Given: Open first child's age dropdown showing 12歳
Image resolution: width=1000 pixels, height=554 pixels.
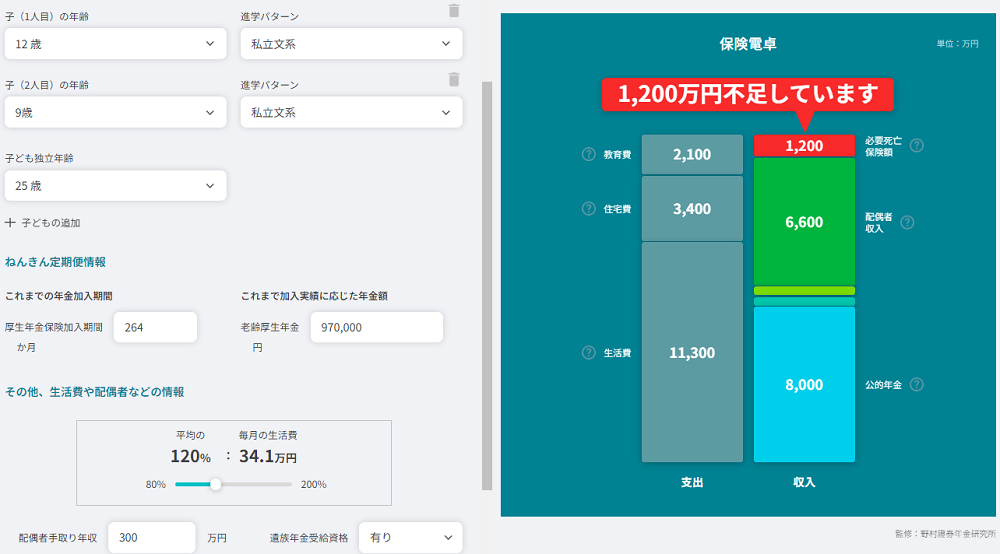Looking at the screenshot, I should click(x=115, y=44).
